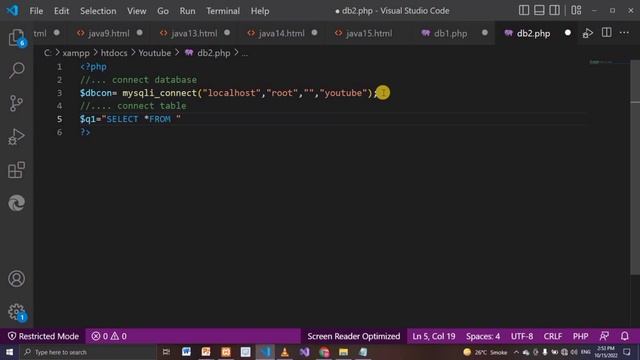Click the vertical editor scrollbar
640x360 pixels.
click(635, 167)
